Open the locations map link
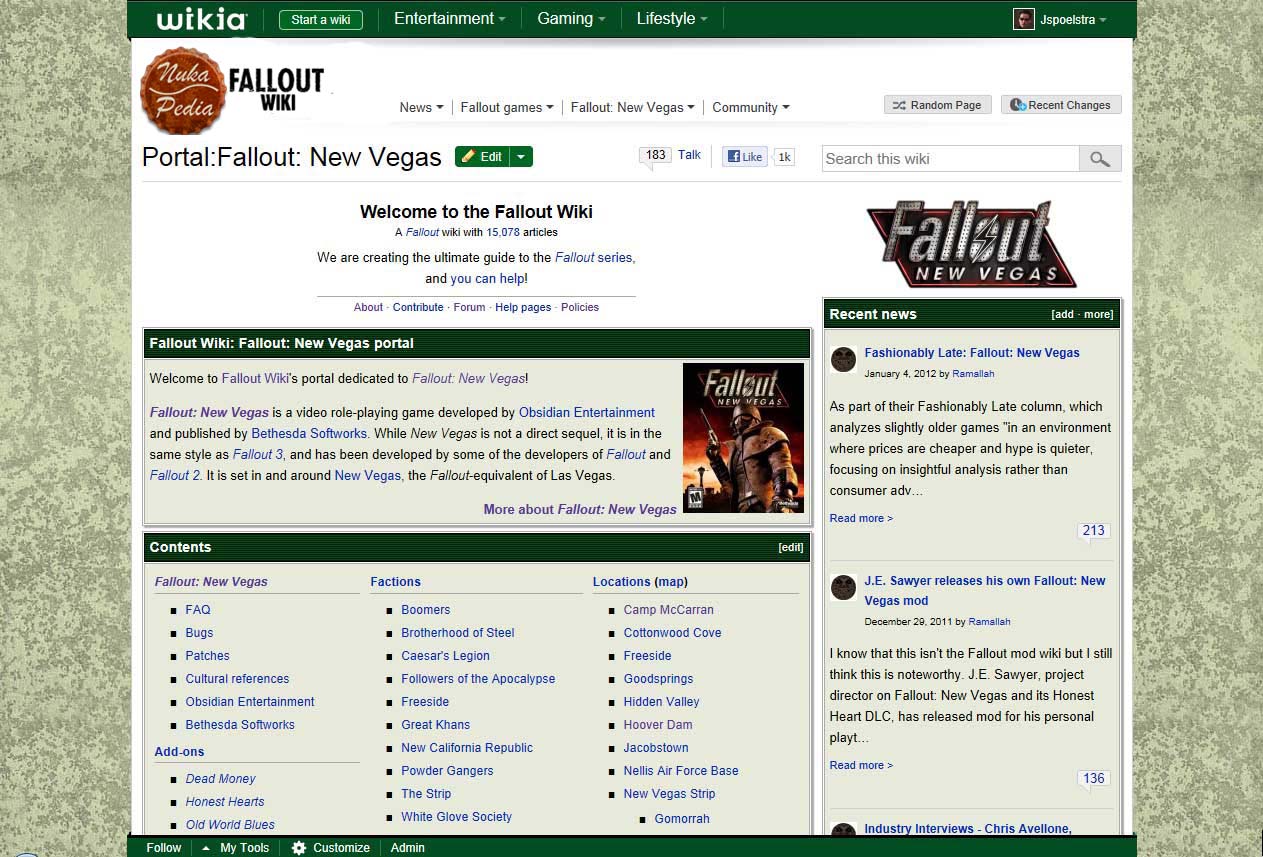Viewport: 1263px width, 857px height. coord(671,581)
